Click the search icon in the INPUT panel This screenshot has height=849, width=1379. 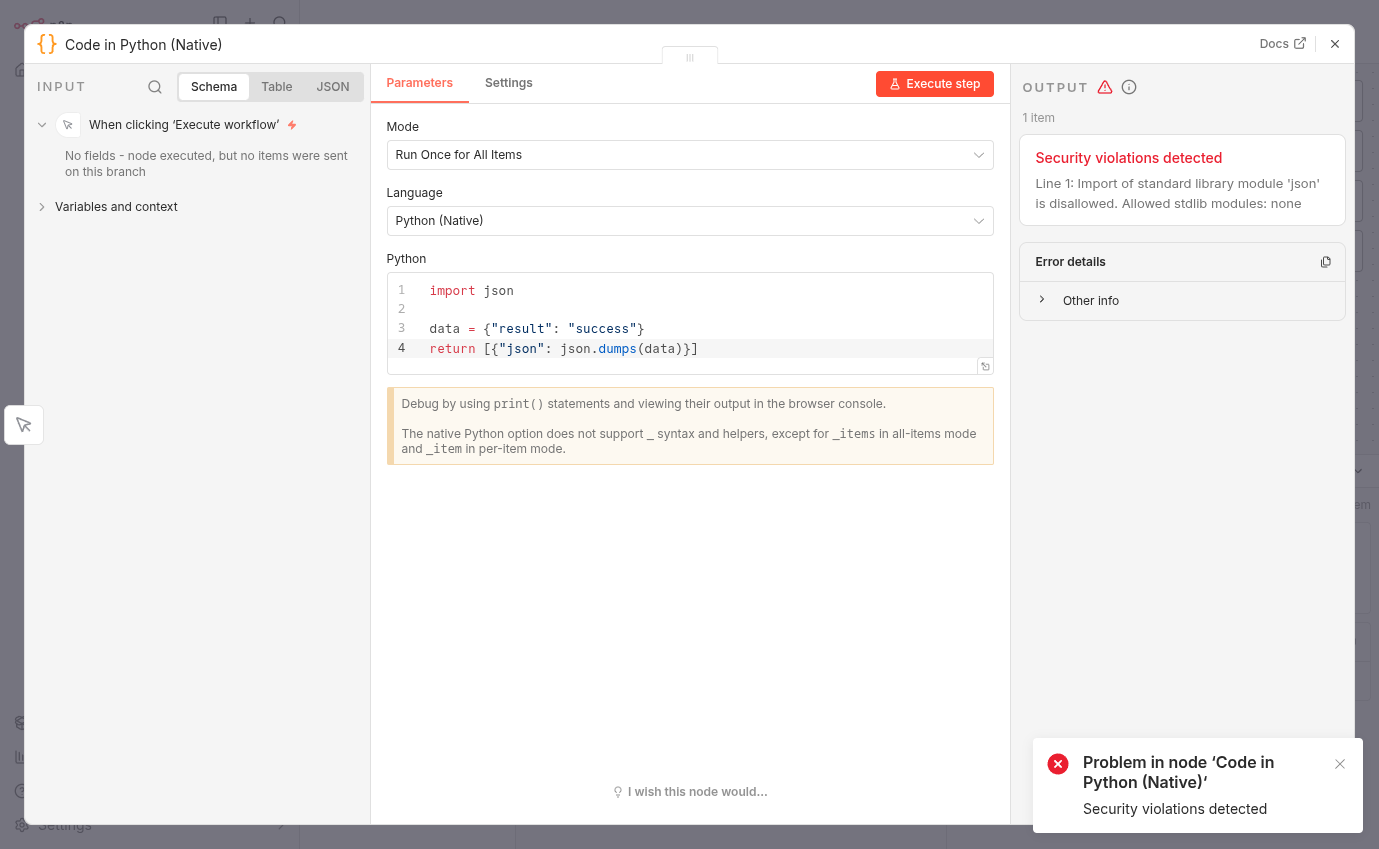click(x=154, y=86)
